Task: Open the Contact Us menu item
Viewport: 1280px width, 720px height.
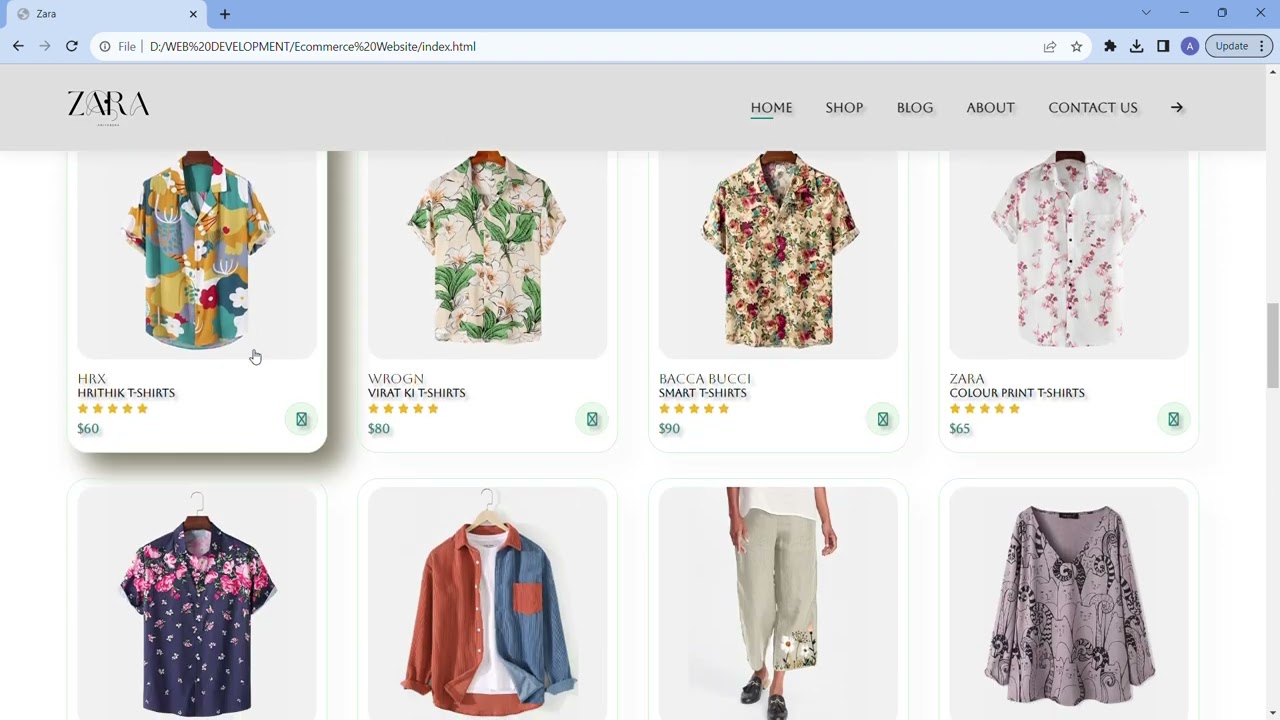Action: [1093, 107]
